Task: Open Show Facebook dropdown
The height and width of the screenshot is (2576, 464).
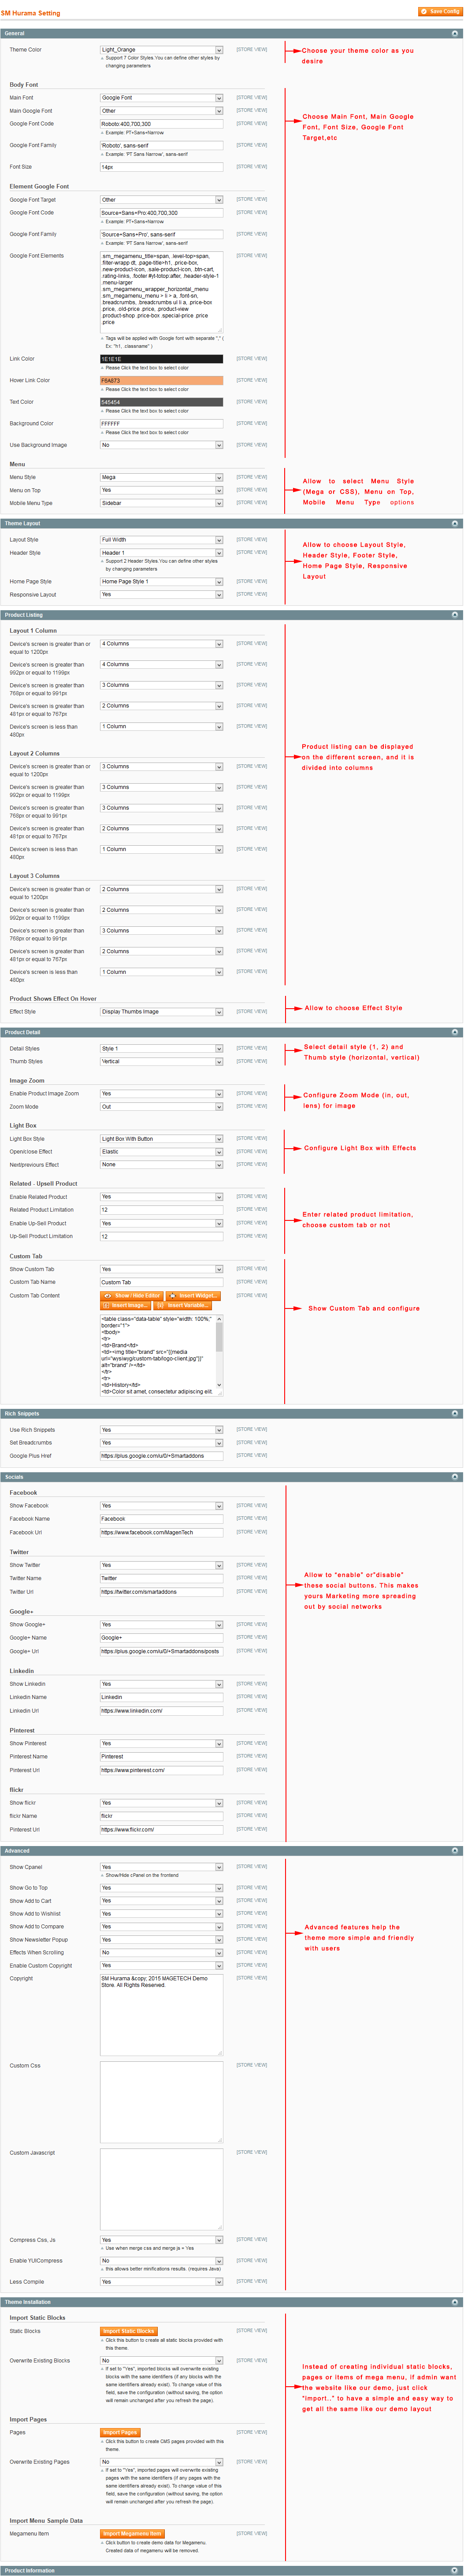Action: pos(161,1506)
